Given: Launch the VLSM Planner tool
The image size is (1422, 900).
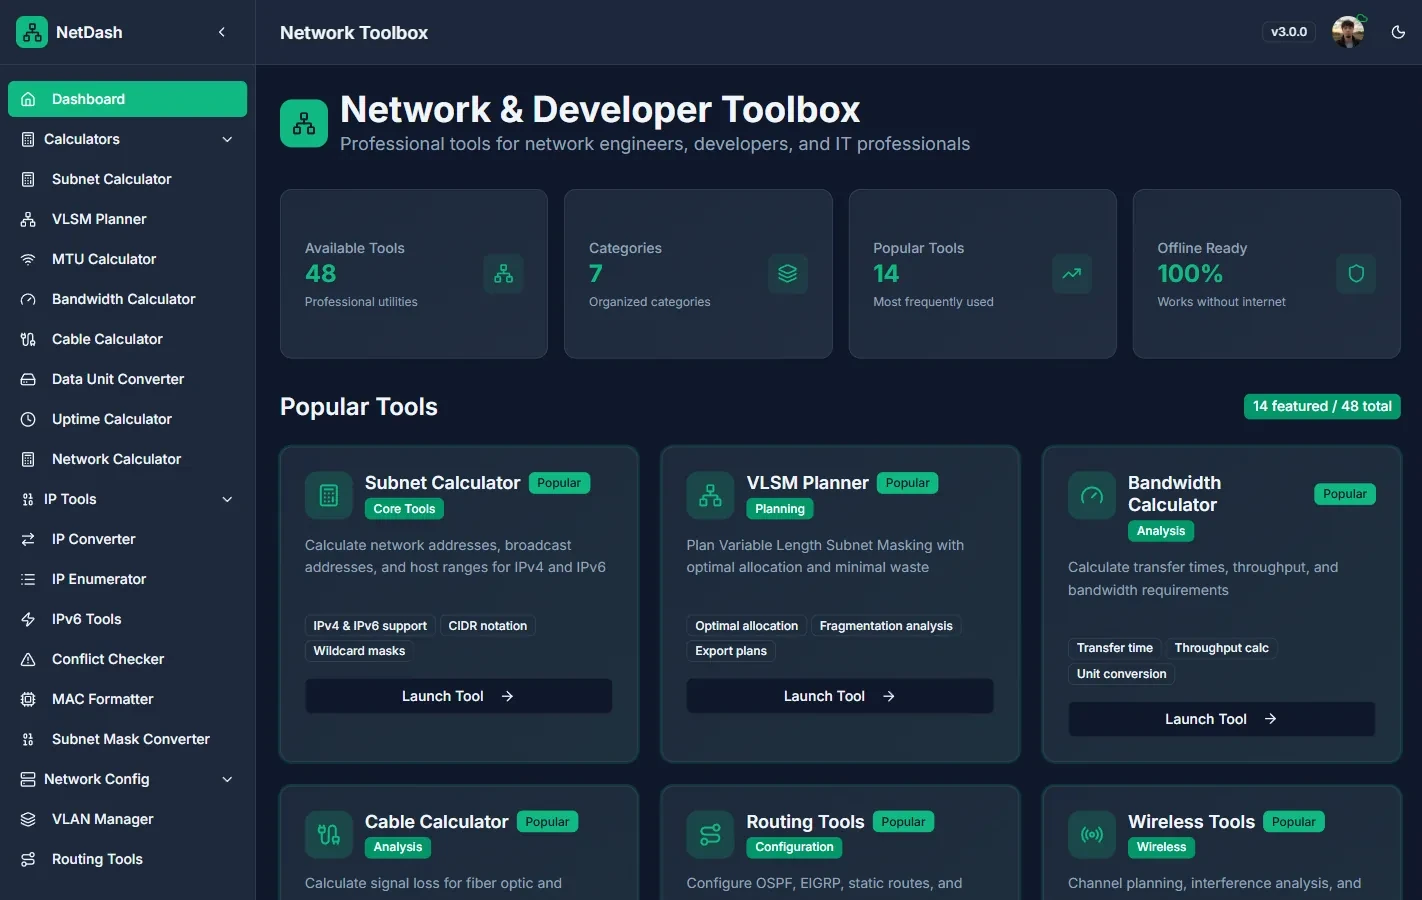Looking at the screenshot, I should pyautogui.click(x=840, y=696).
